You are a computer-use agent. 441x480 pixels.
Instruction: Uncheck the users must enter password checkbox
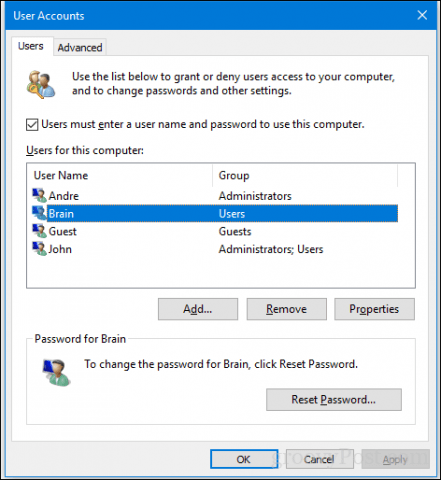(32, 125)
